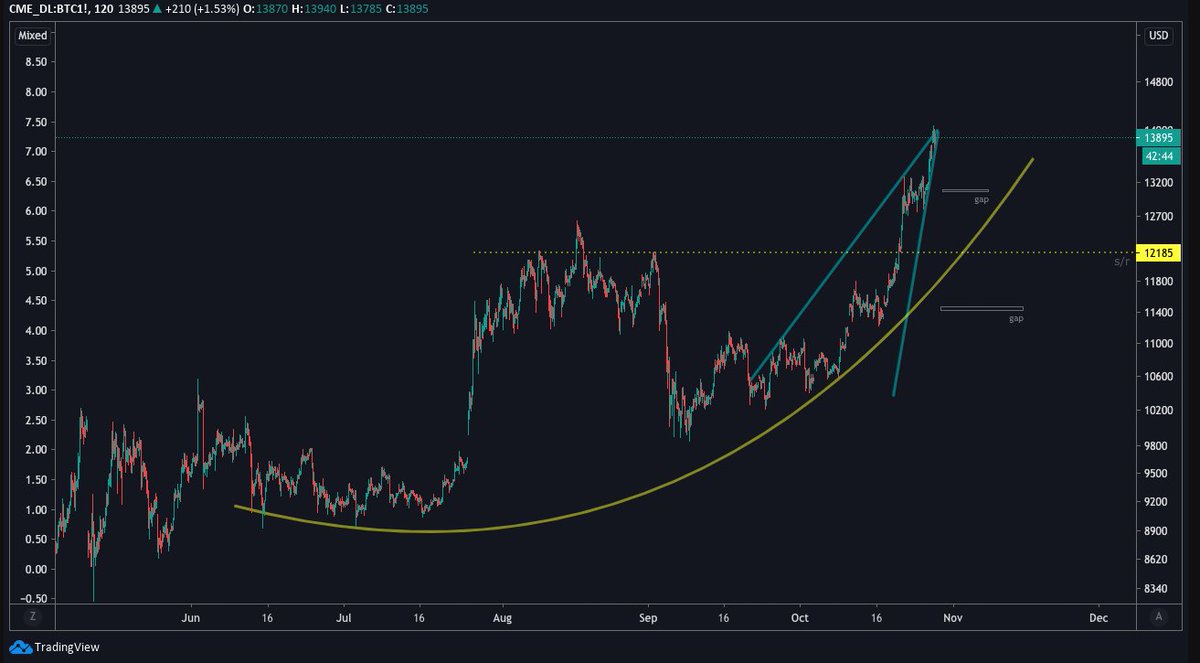Click the "Oct" label on the time axis

click(799, 618)
